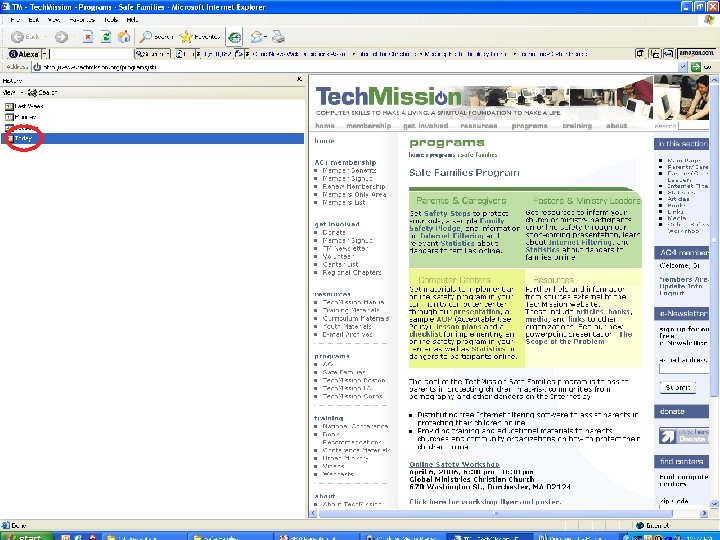Image resolution: width=720 pixels, height=540 pixels.
Task: Click the Amazon.com button on Alexa toolbar
Action: 697,54
